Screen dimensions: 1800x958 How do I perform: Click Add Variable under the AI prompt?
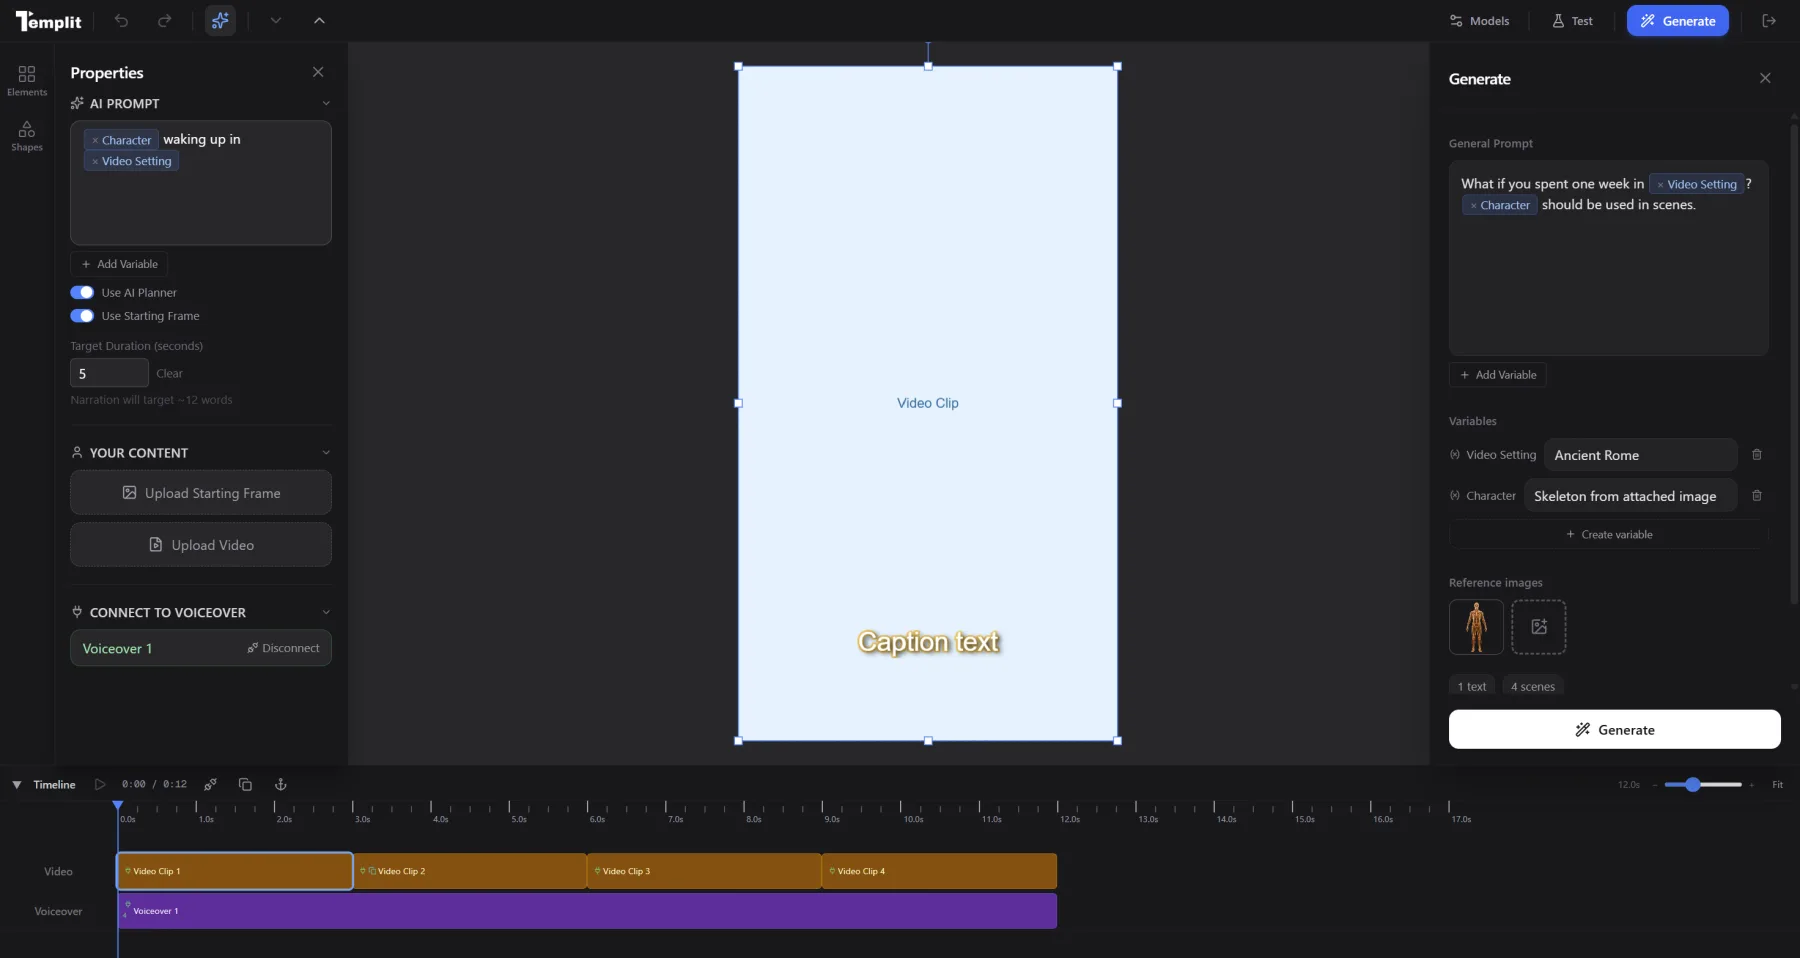[x=119, y=264]
